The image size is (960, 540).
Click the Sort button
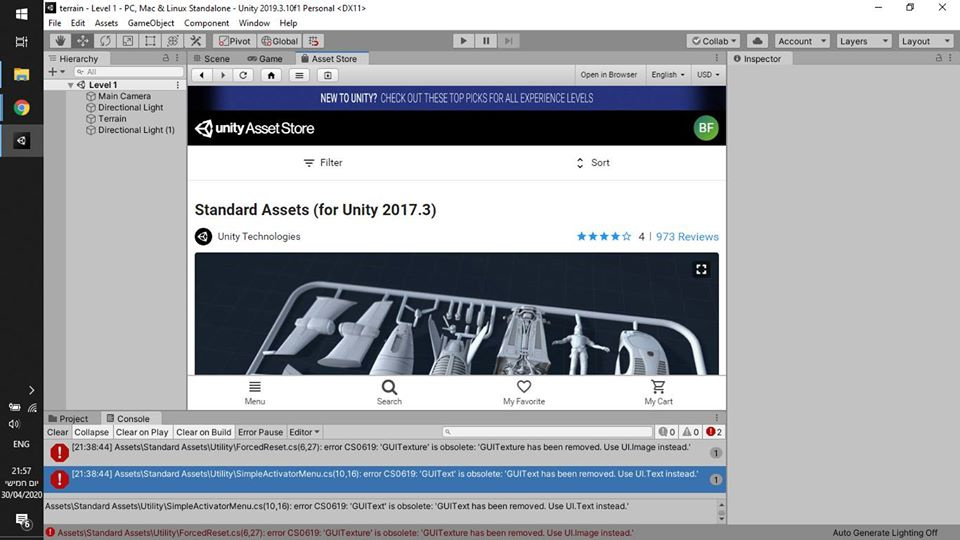pos(593,163)
